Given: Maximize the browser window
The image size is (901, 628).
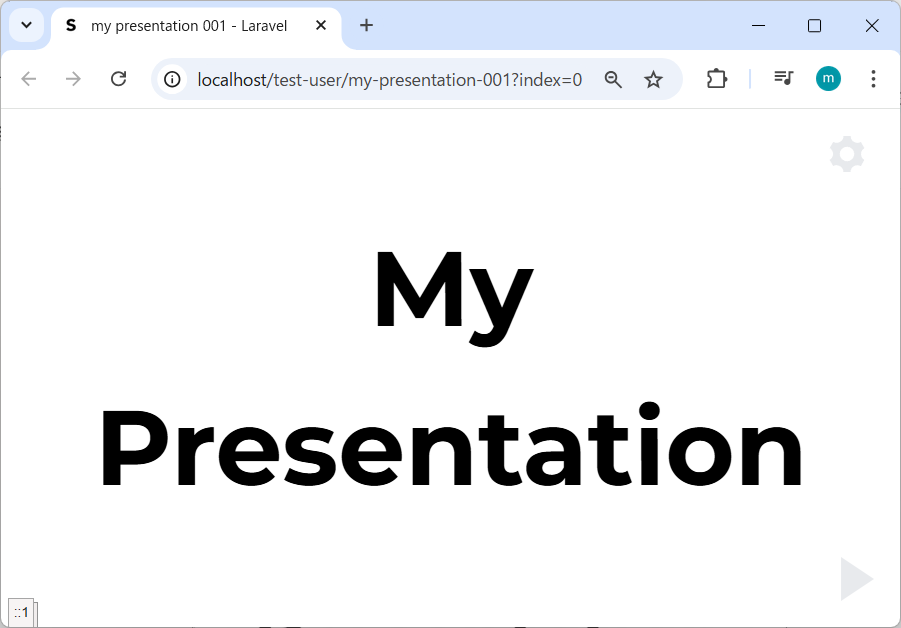Looking at the screenshot, I should [x=814, y=26].
